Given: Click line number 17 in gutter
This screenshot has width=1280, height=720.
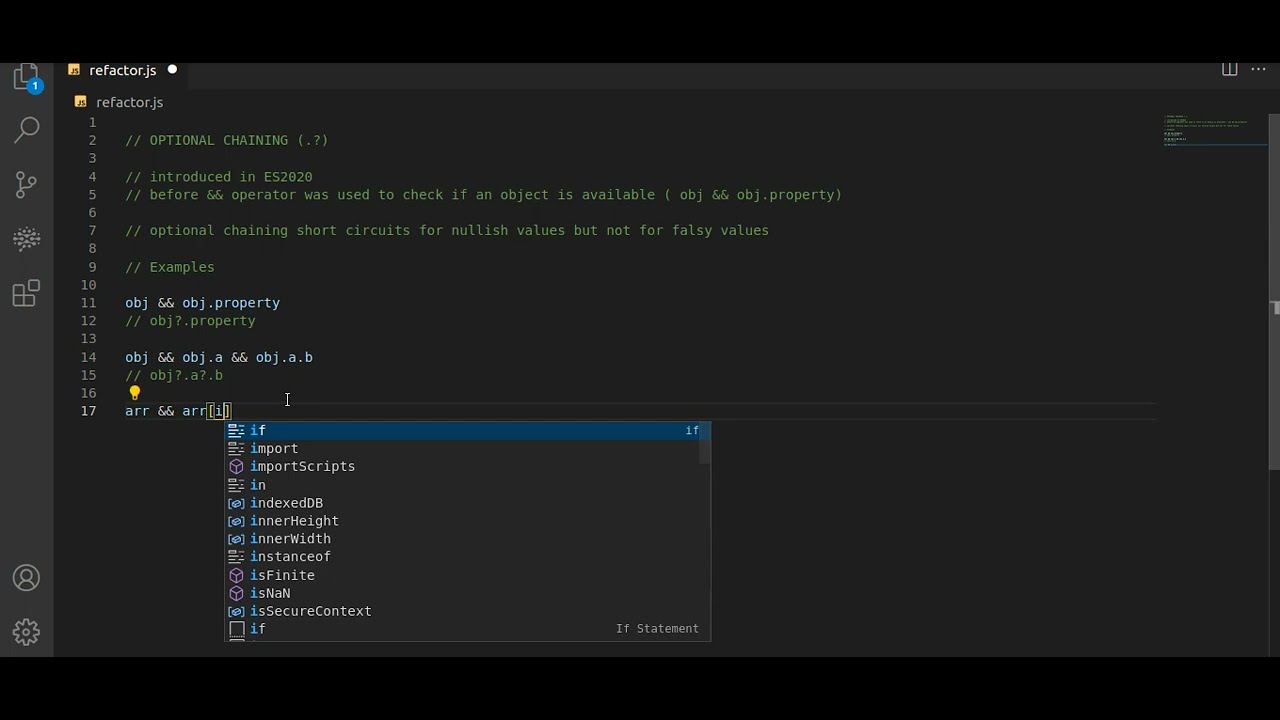Looking at the screenshot, I should tap(89, 411).
